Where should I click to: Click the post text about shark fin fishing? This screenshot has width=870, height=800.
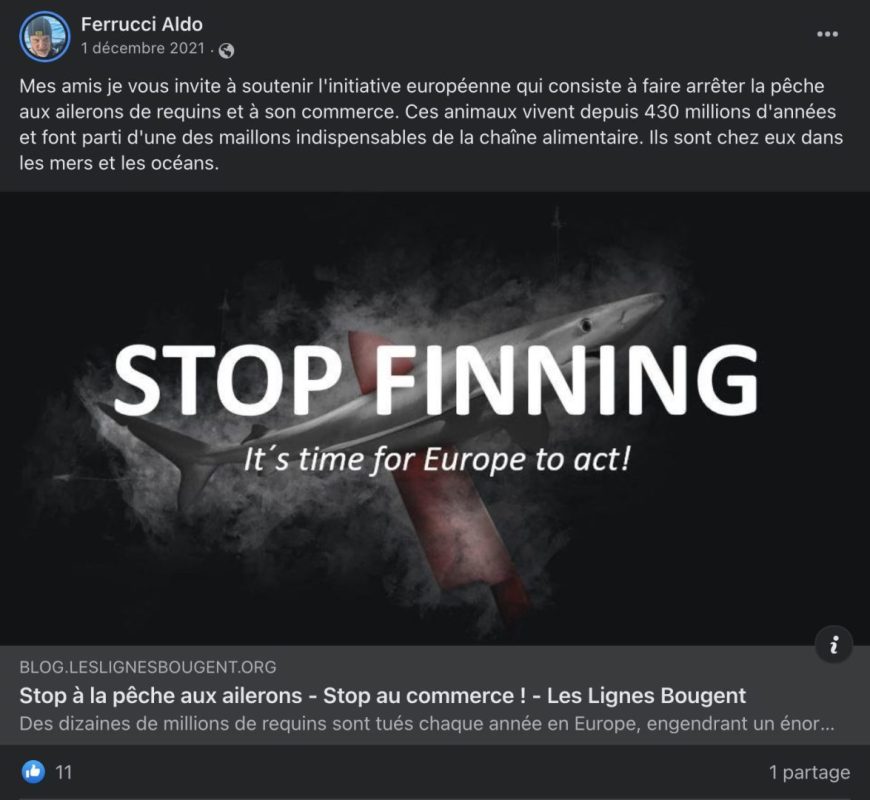coord(431,124)
